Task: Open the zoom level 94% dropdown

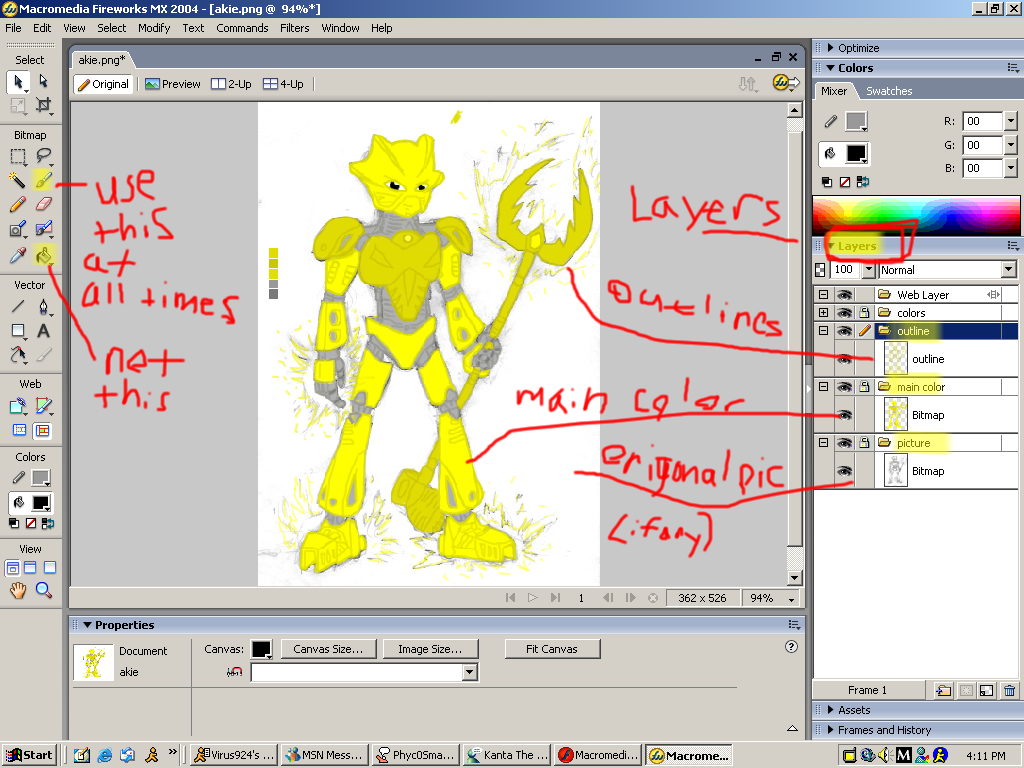Action: click(x=792, y=598)
